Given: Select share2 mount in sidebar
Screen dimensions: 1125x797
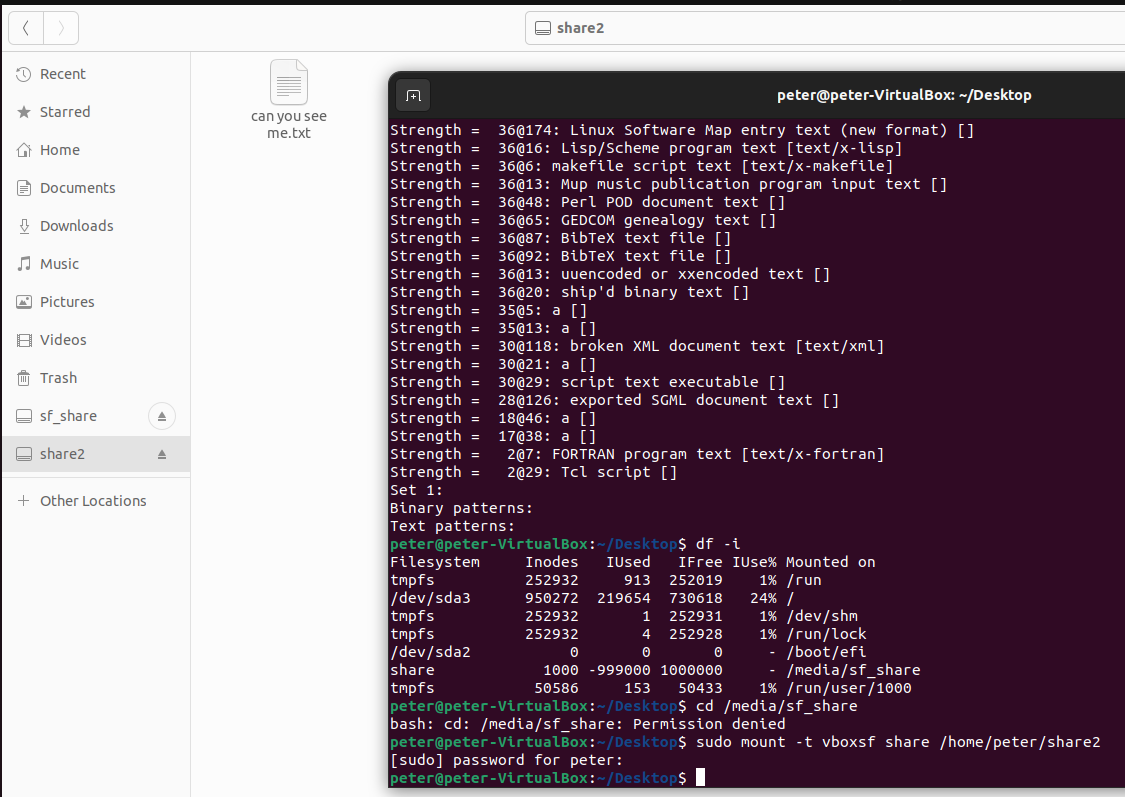Looking at the screenshot, I should tap(96, 454).
